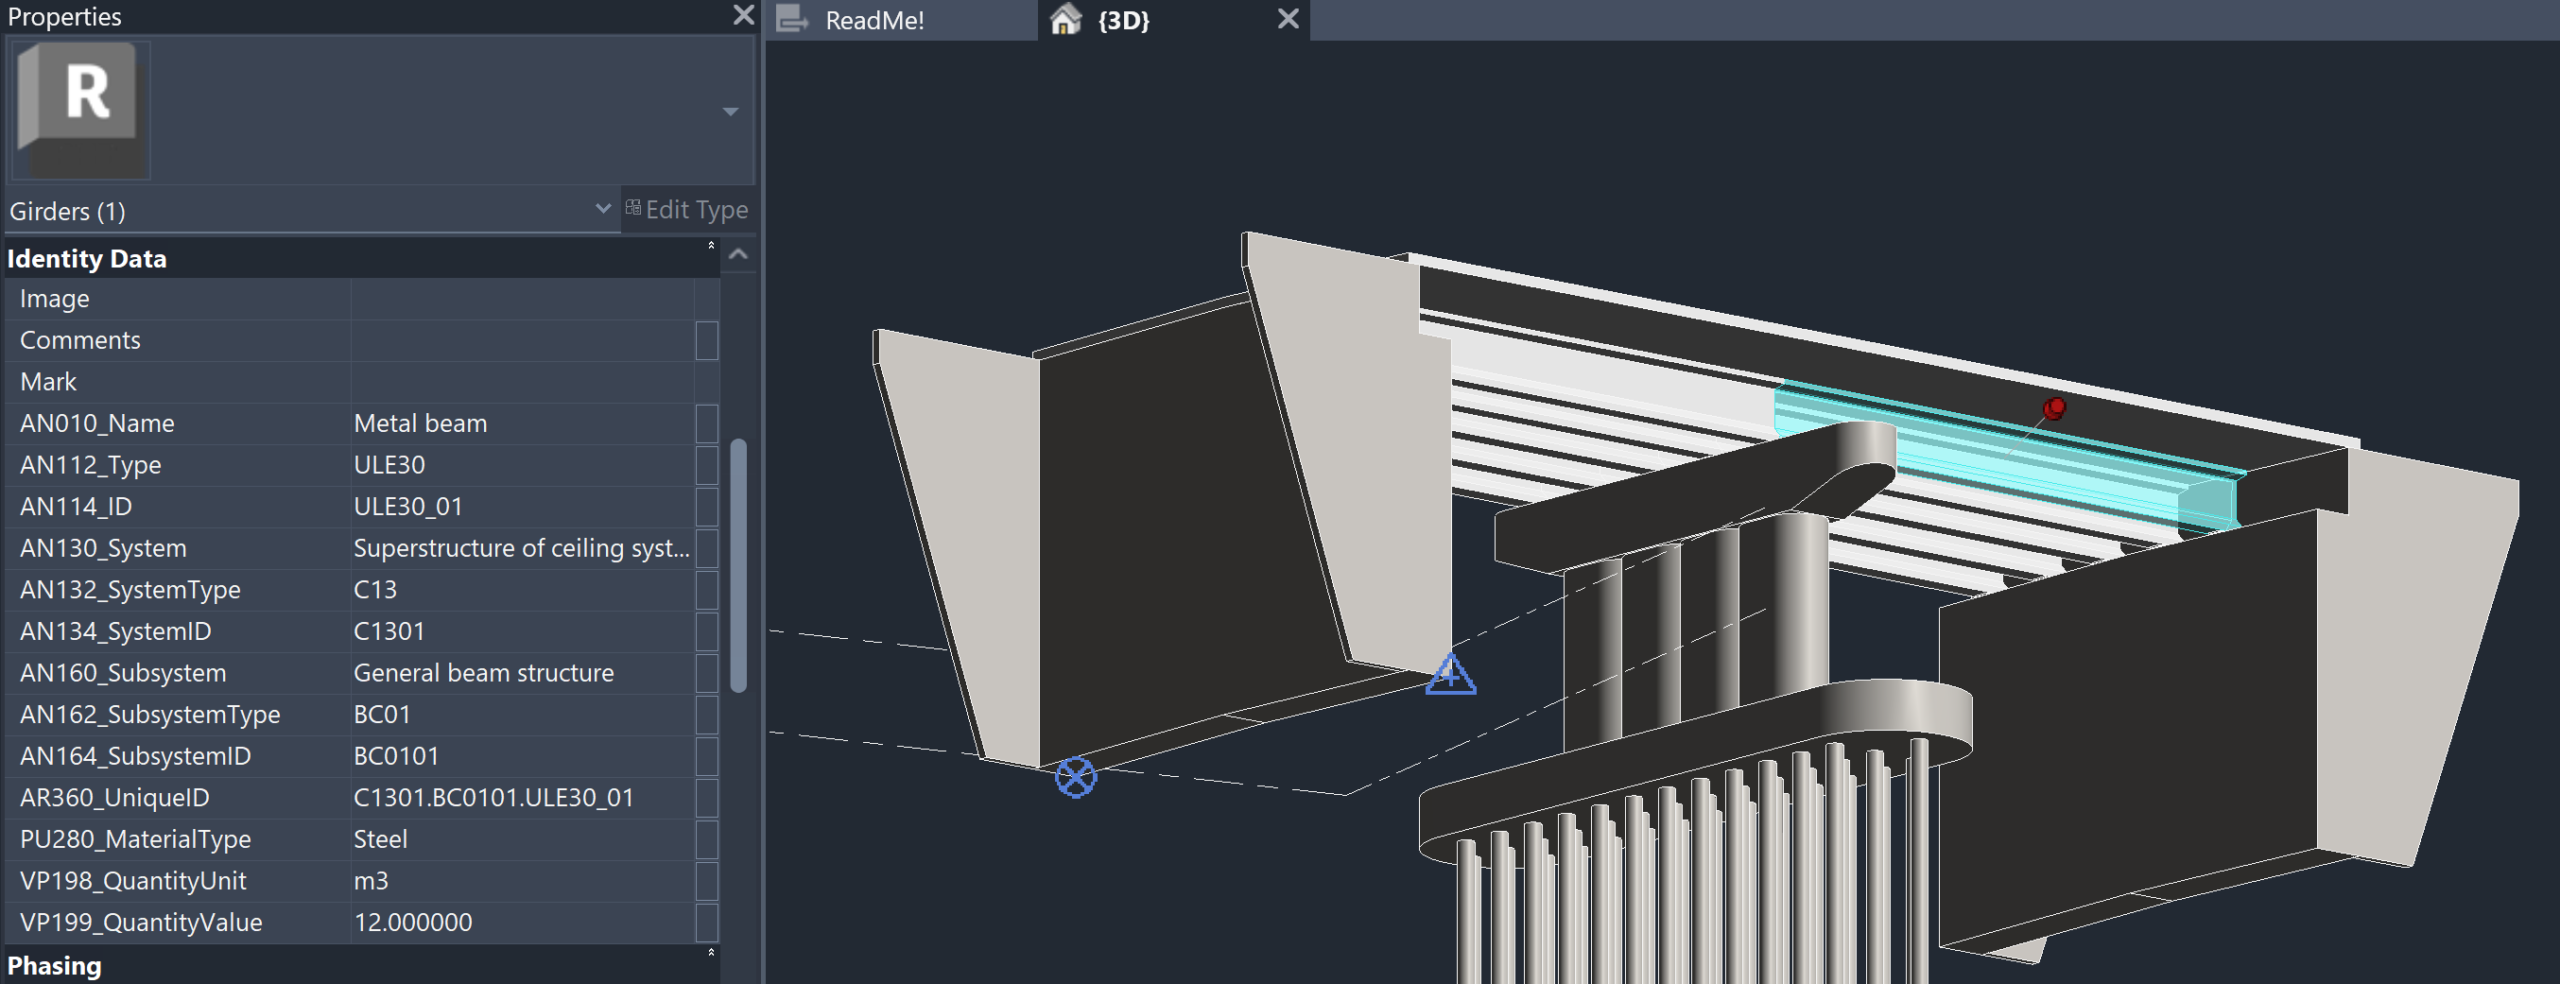Image resolution: width=2560 pixels, height=984 pixels.
Task: Click the Edit Type button
Action: [x=688, y=209]
